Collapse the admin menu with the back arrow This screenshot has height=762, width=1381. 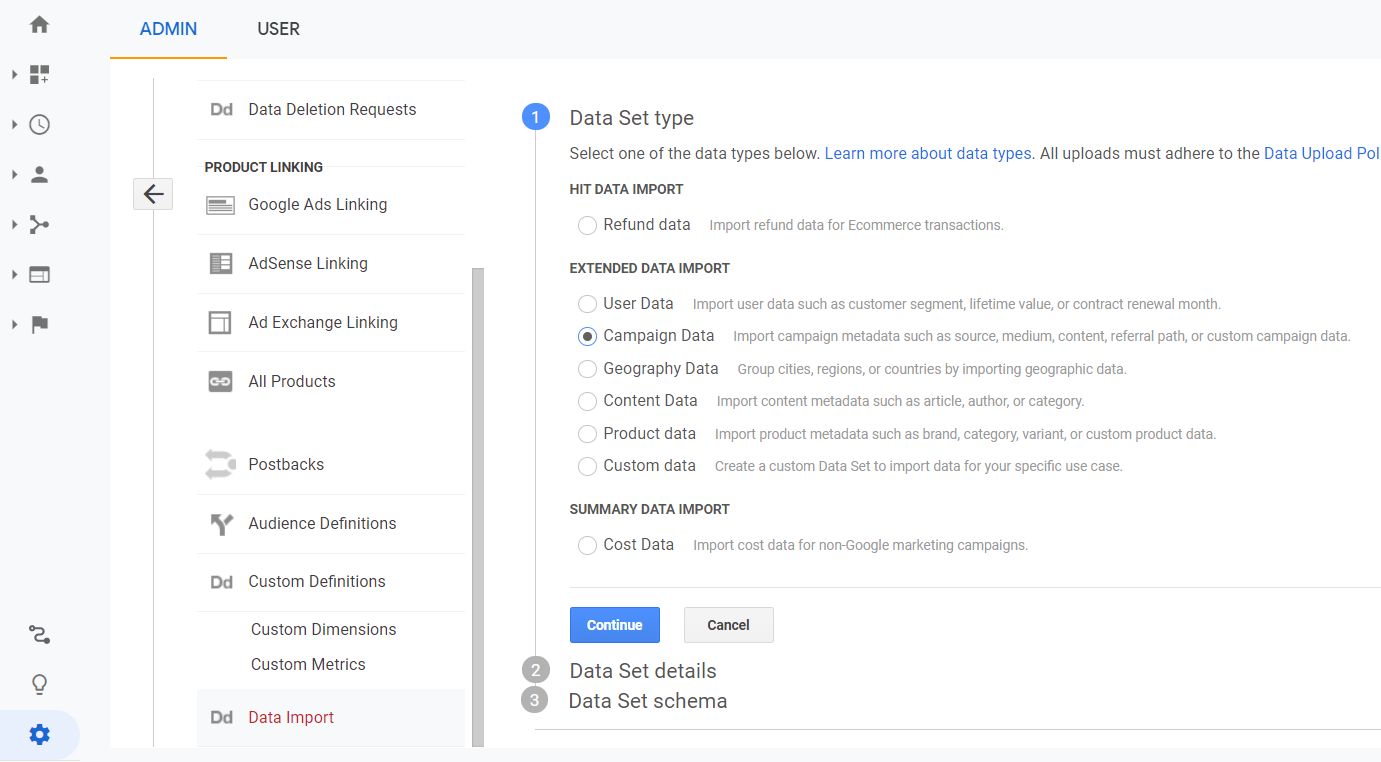tap(152, 194)
